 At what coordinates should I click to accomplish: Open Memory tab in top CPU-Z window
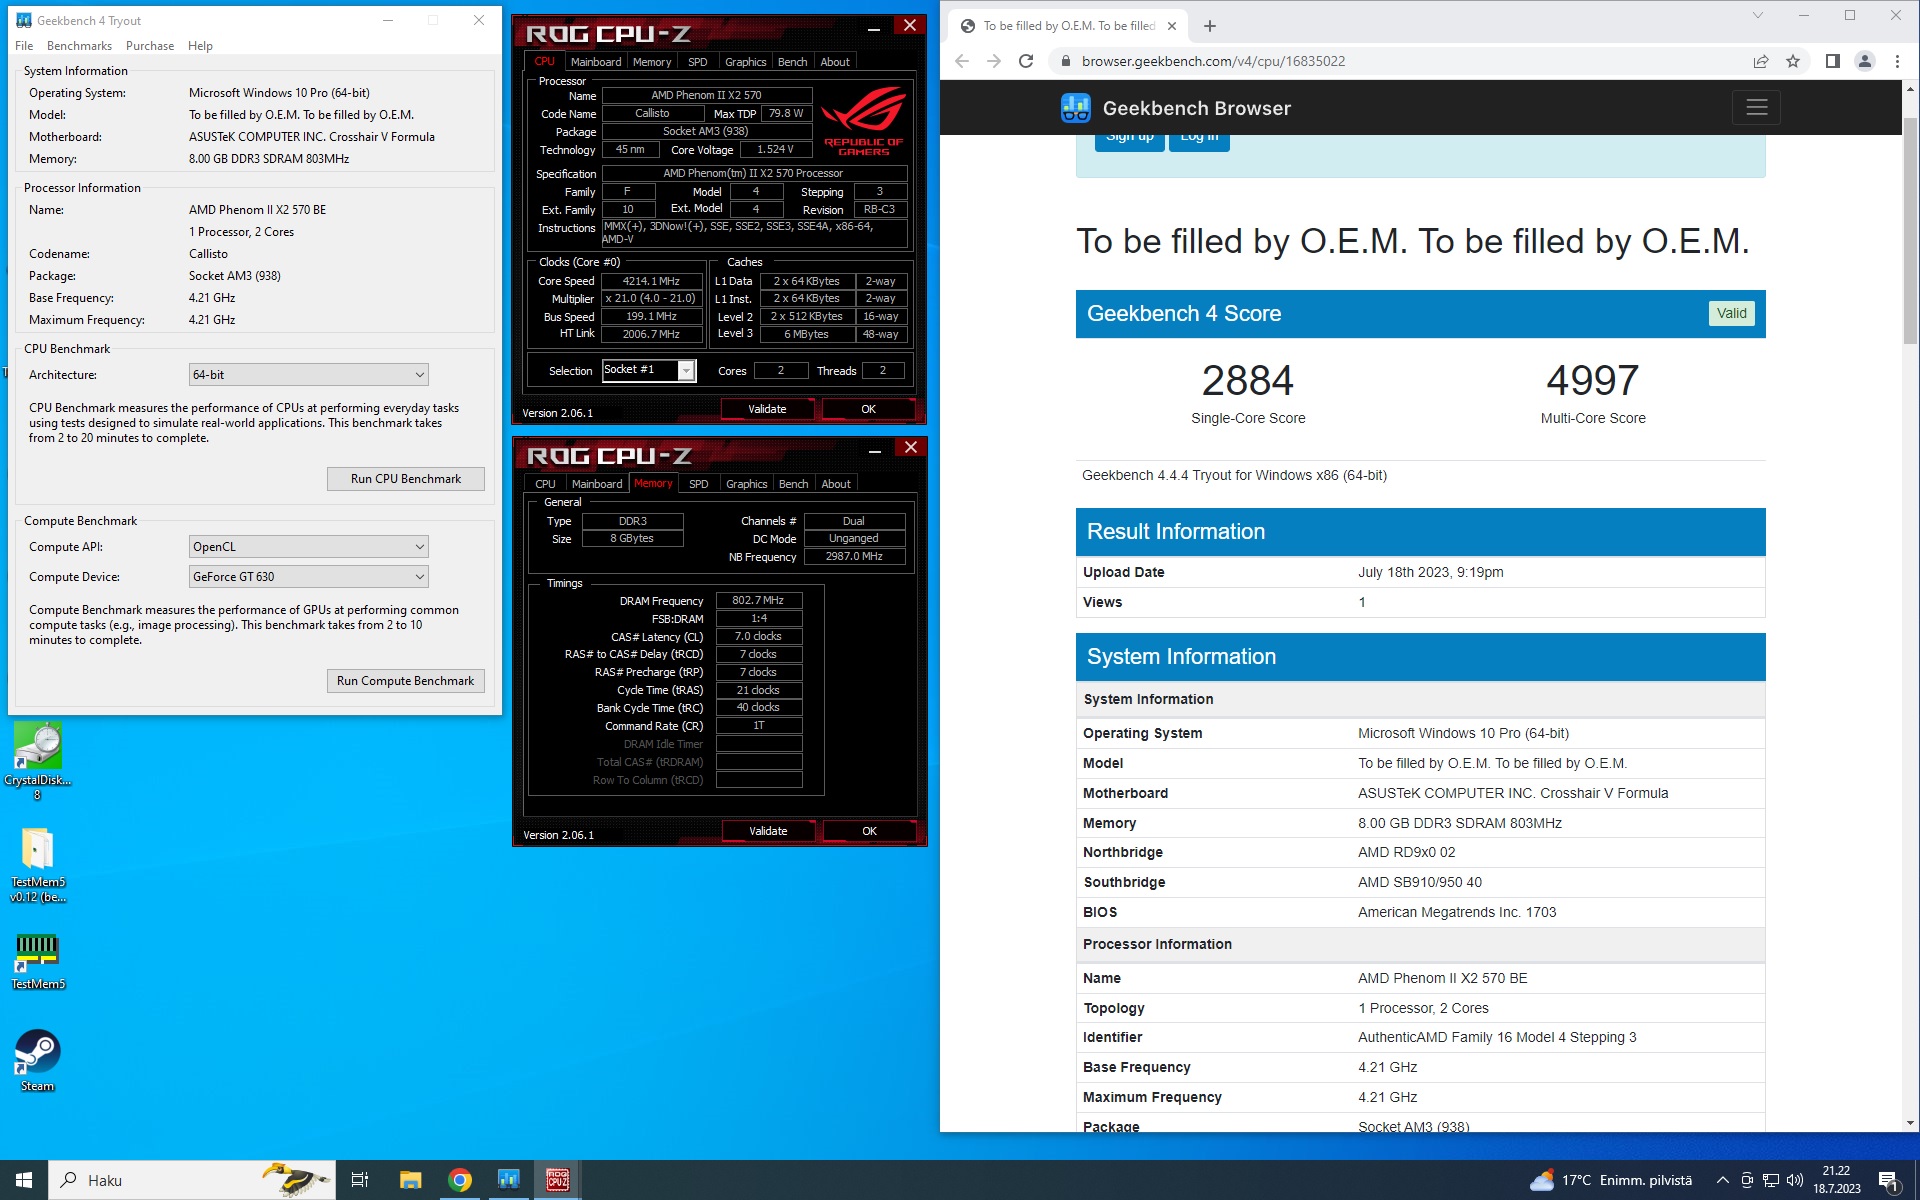652,62
